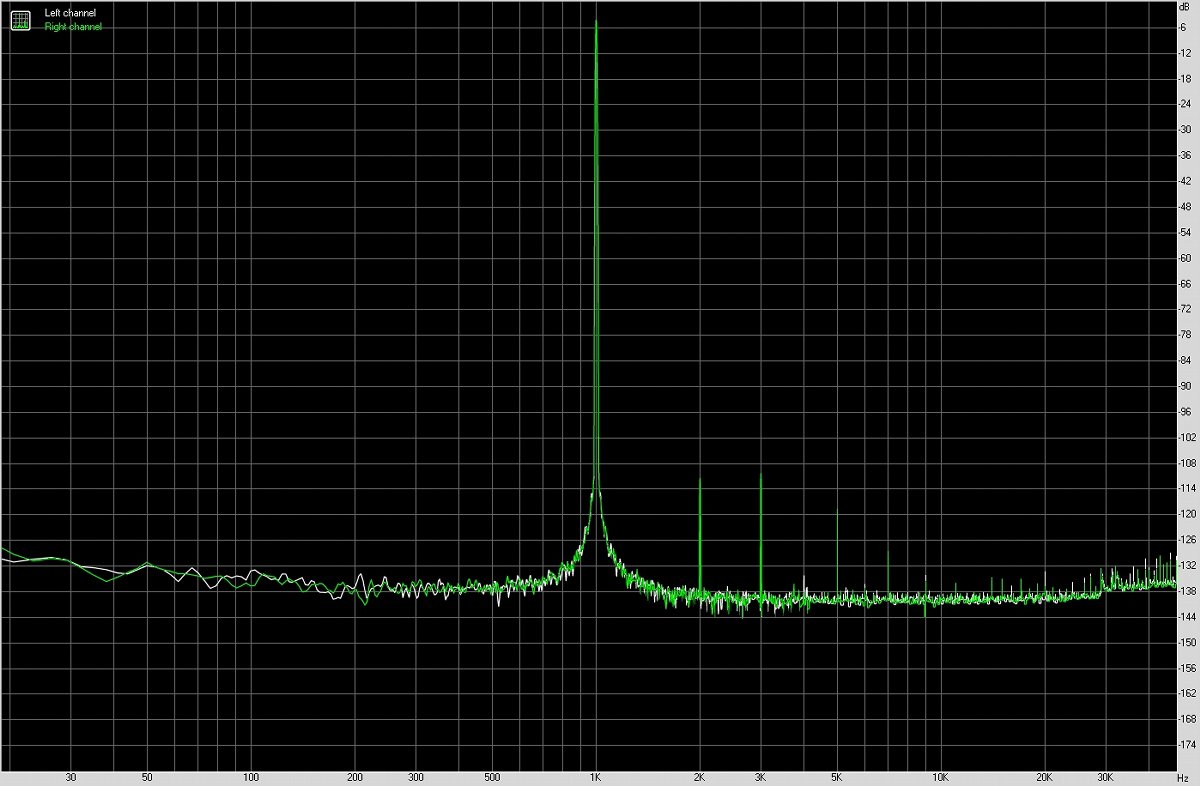Select the 20K frequency axis label

[x=1044, y=777]
